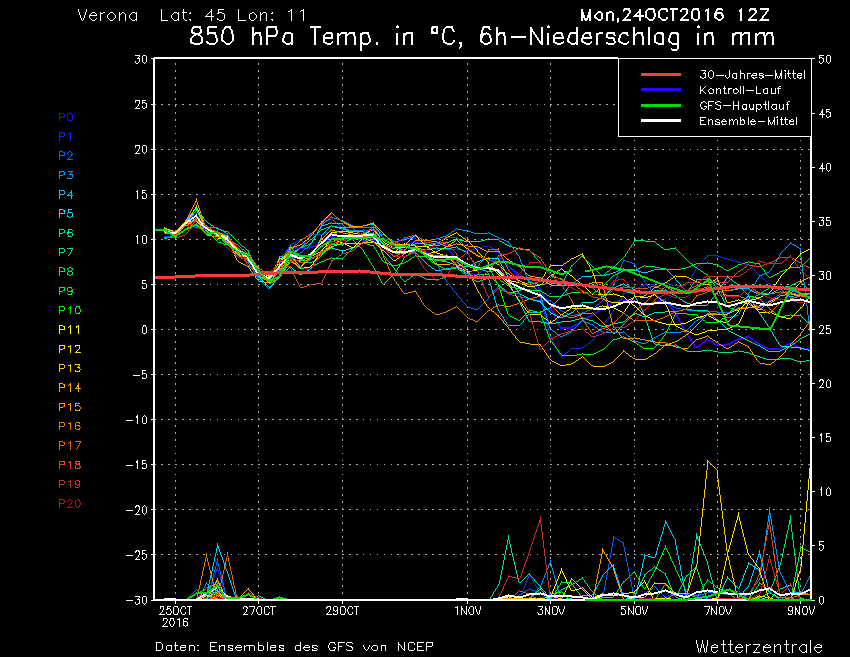Image resolution: width=850 pixels, height=657 pixels.
Task: Click the "-15" temperature axis value
Action: pyautogui.click(x=137, y=465)
